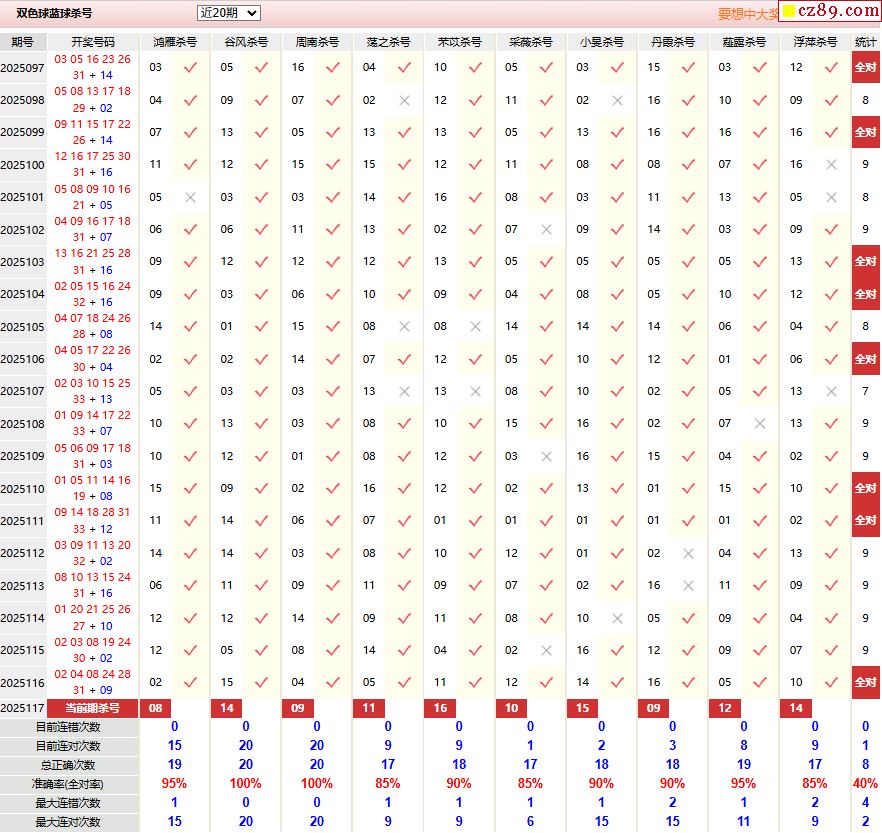Click the check mark for 2025108 under 周南杀号
The width and height of the screenshot is (882, 833).
[333, 424]
